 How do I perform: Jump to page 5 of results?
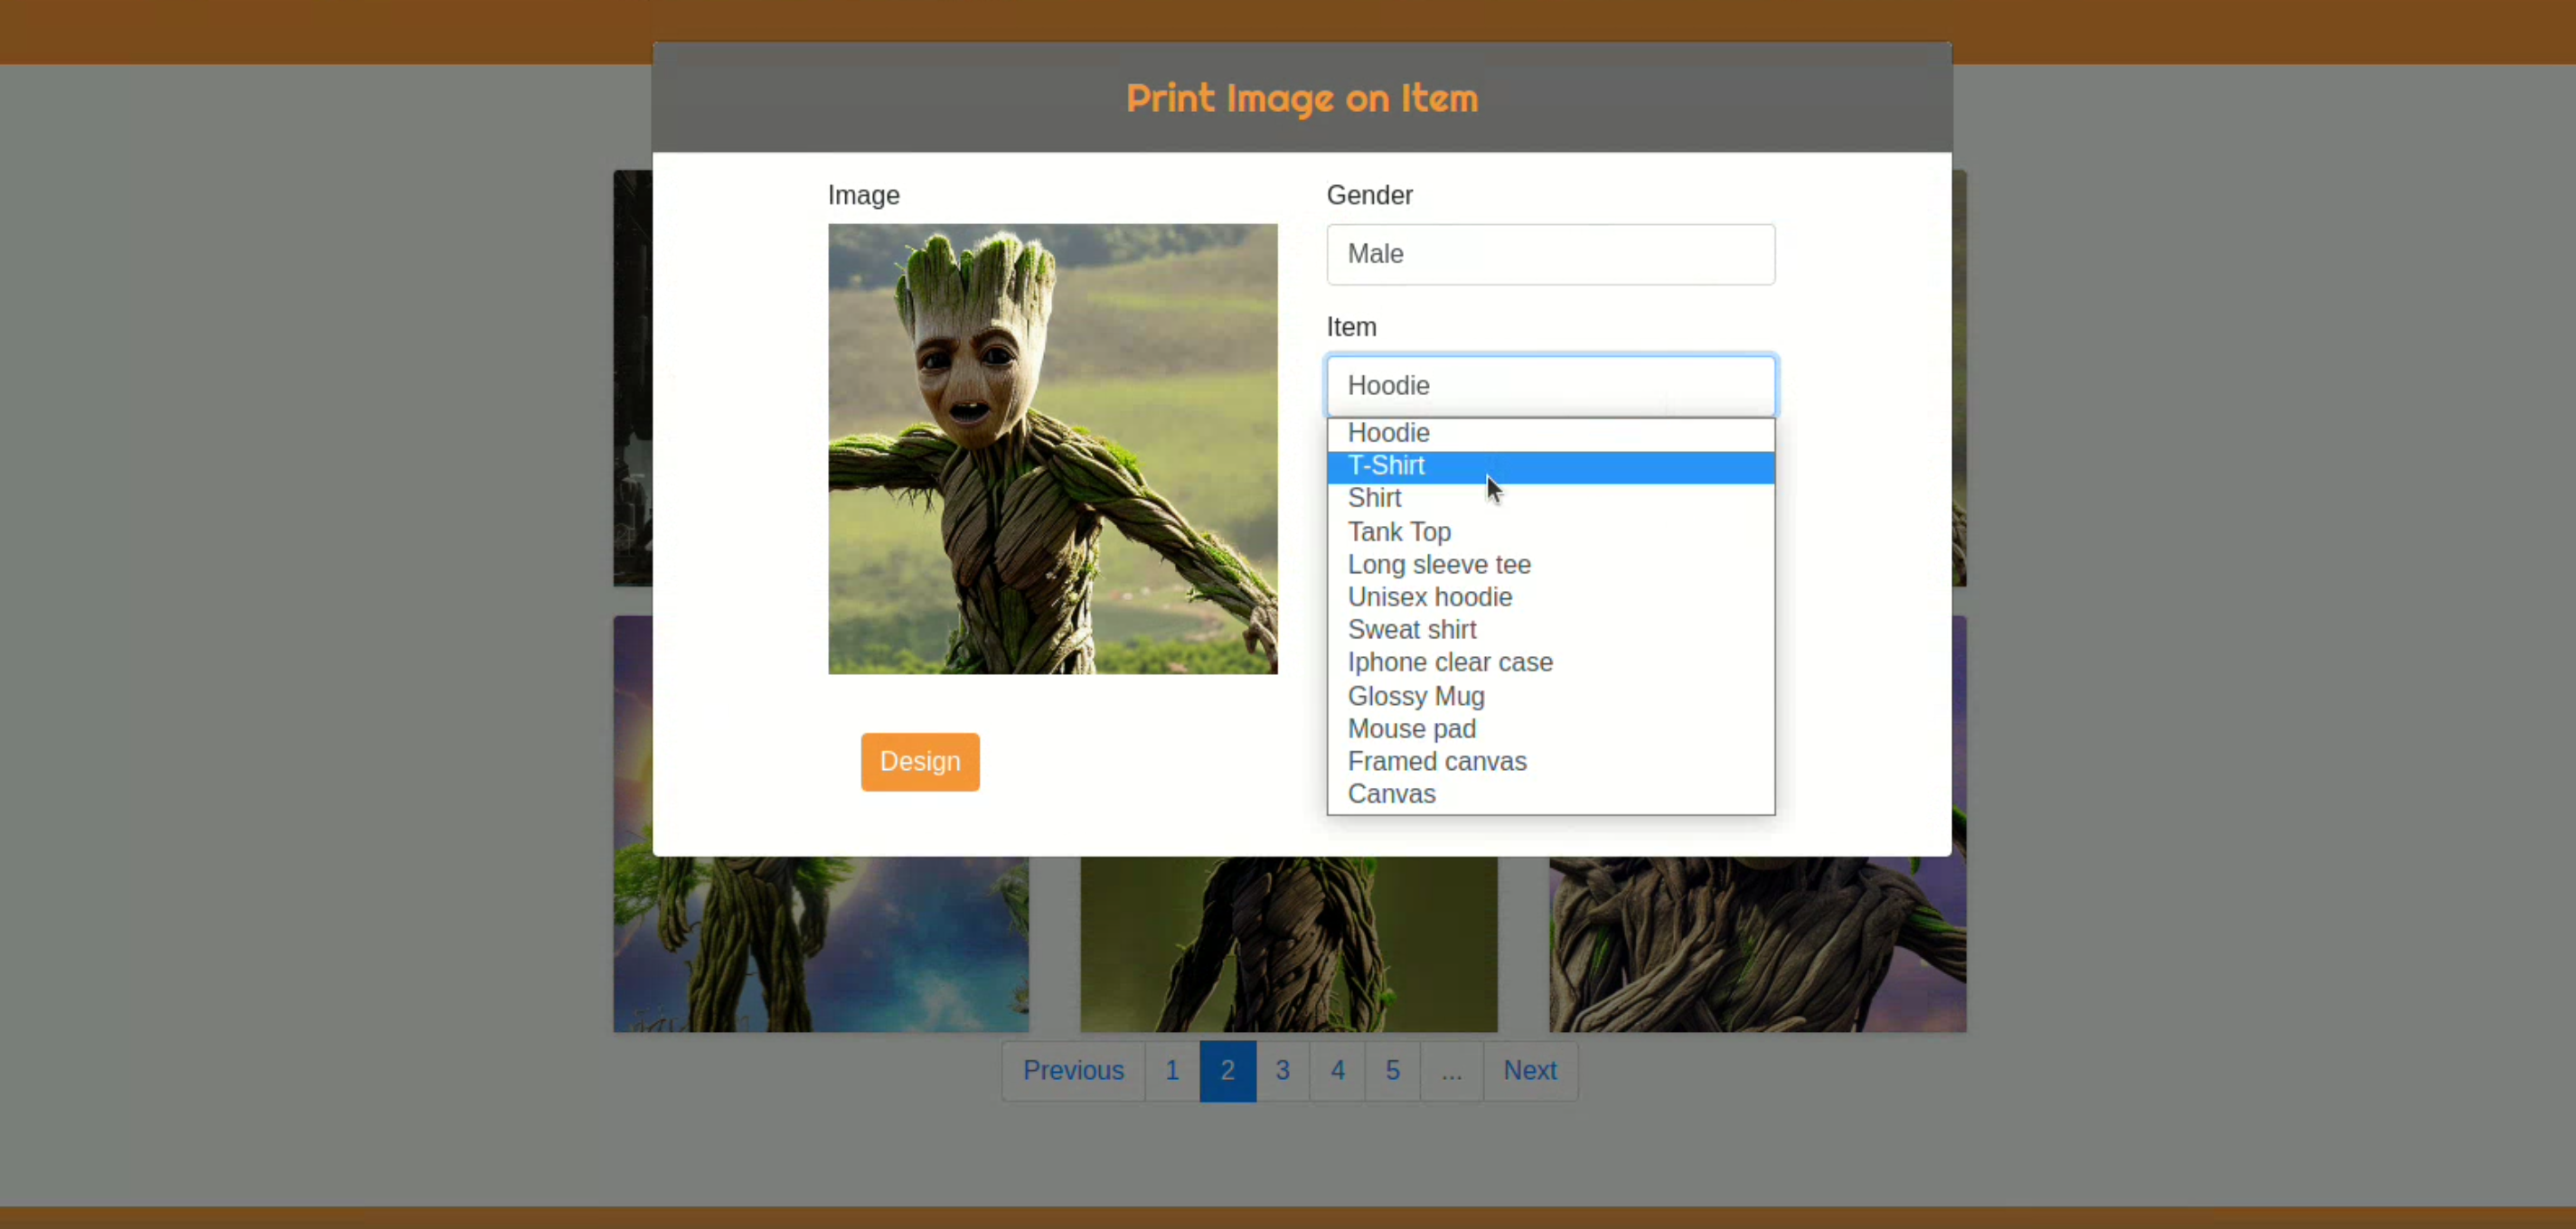click(1392, 1071)
